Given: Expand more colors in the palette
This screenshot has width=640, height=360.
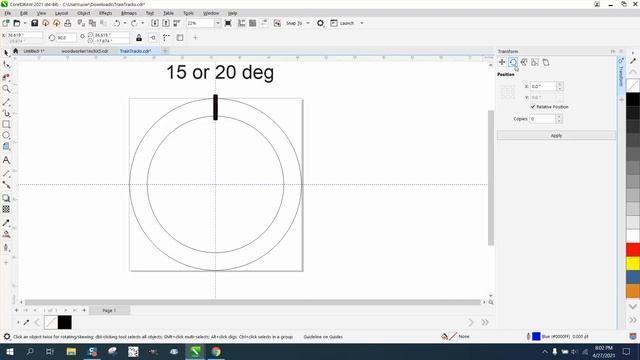Looking at the screenshot, I should 633,320.
